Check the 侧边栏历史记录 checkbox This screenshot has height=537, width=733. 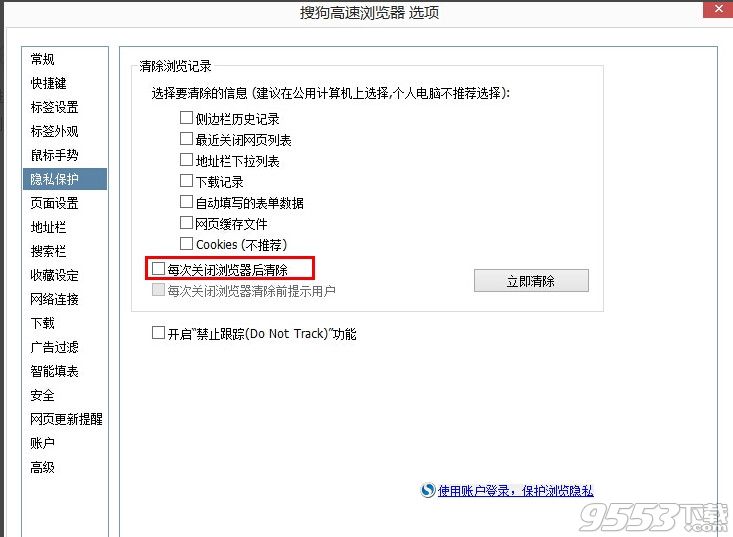pyautogui.click(x=186, y=117)
